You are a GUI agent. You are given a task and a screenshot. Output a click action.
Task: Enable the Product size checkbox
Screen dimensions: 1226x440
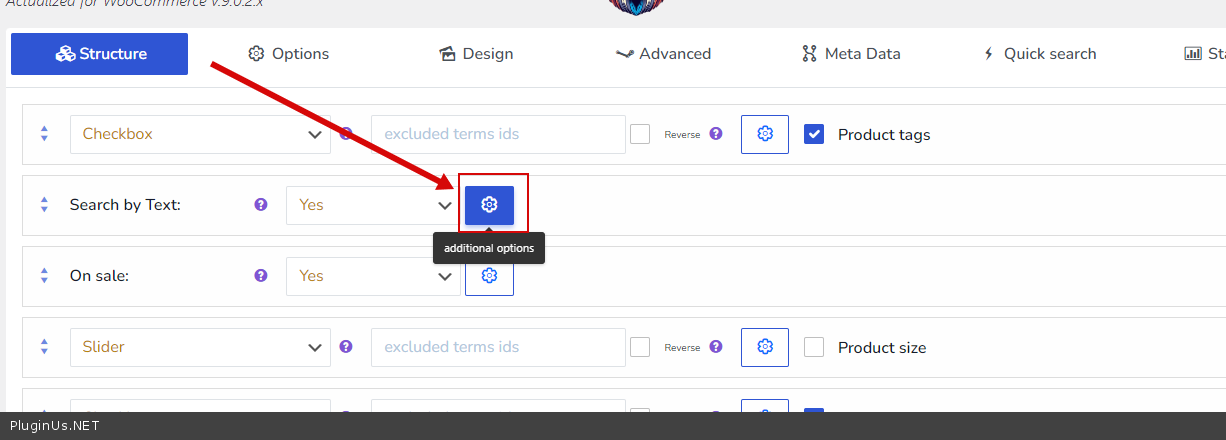[814, 347]
